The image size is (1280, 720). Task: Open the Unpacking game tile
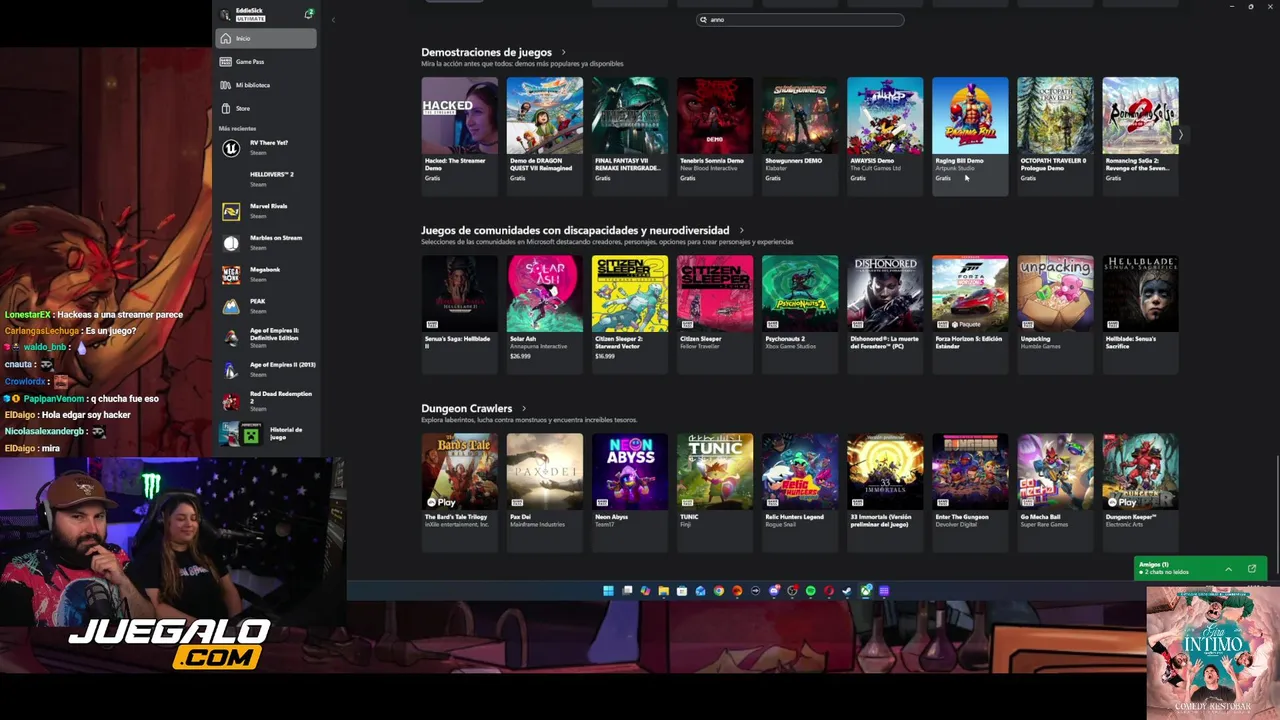pos(1055,313)
